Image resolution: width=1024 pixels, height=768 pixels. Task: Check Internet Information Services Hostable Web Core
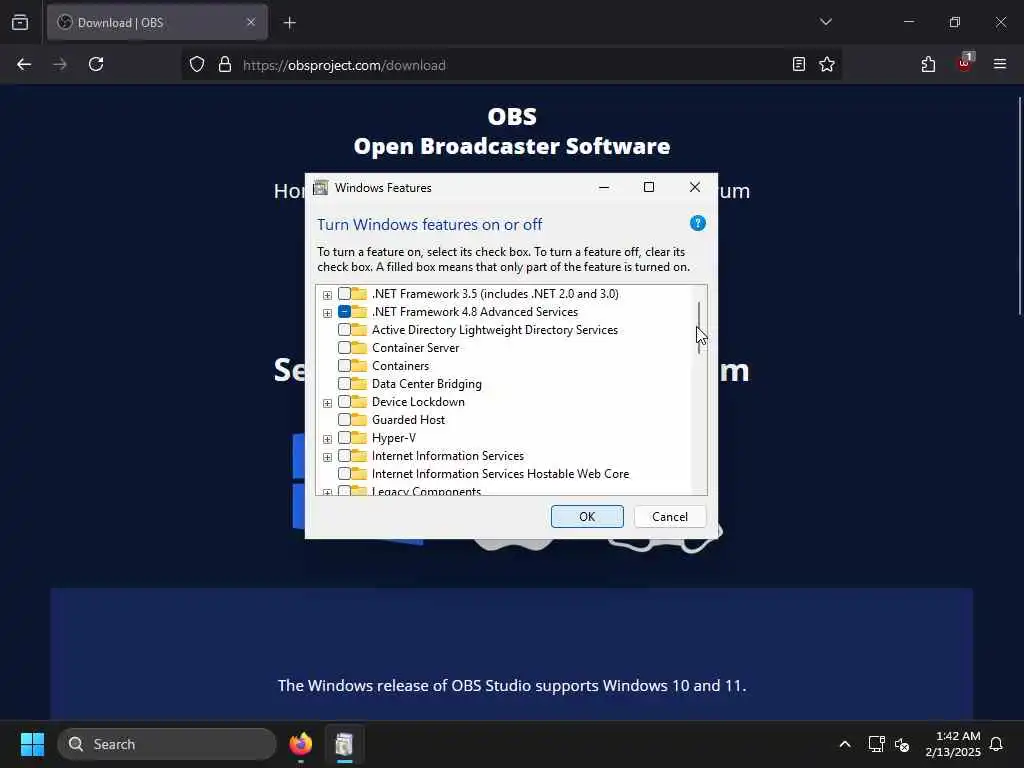344,473
